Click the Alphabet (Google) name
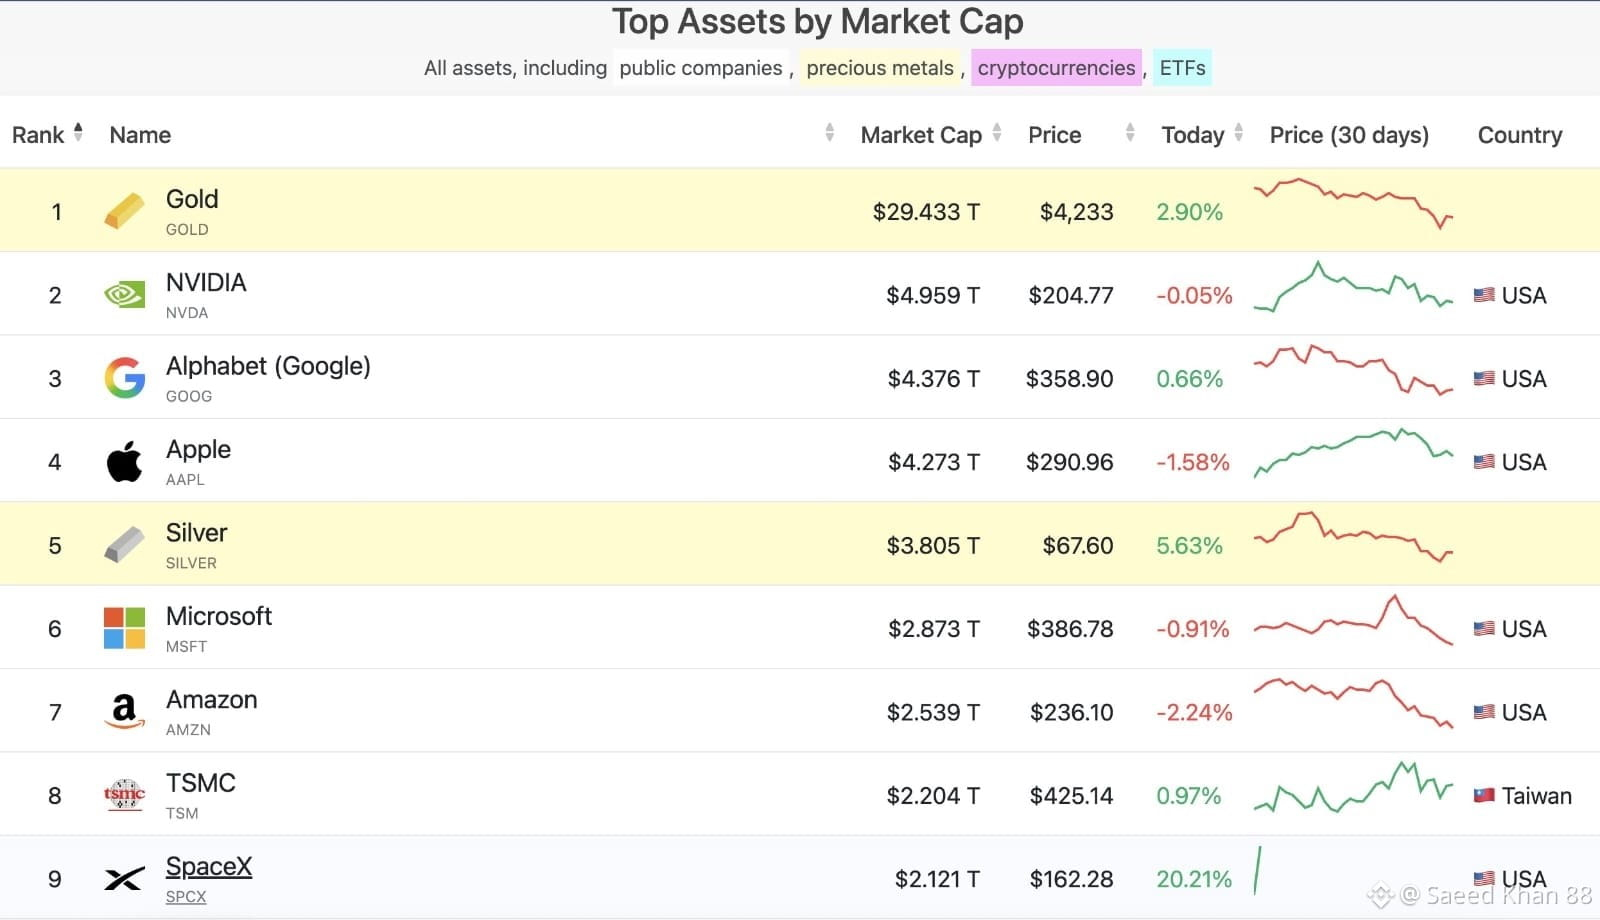 coord(268,366)
